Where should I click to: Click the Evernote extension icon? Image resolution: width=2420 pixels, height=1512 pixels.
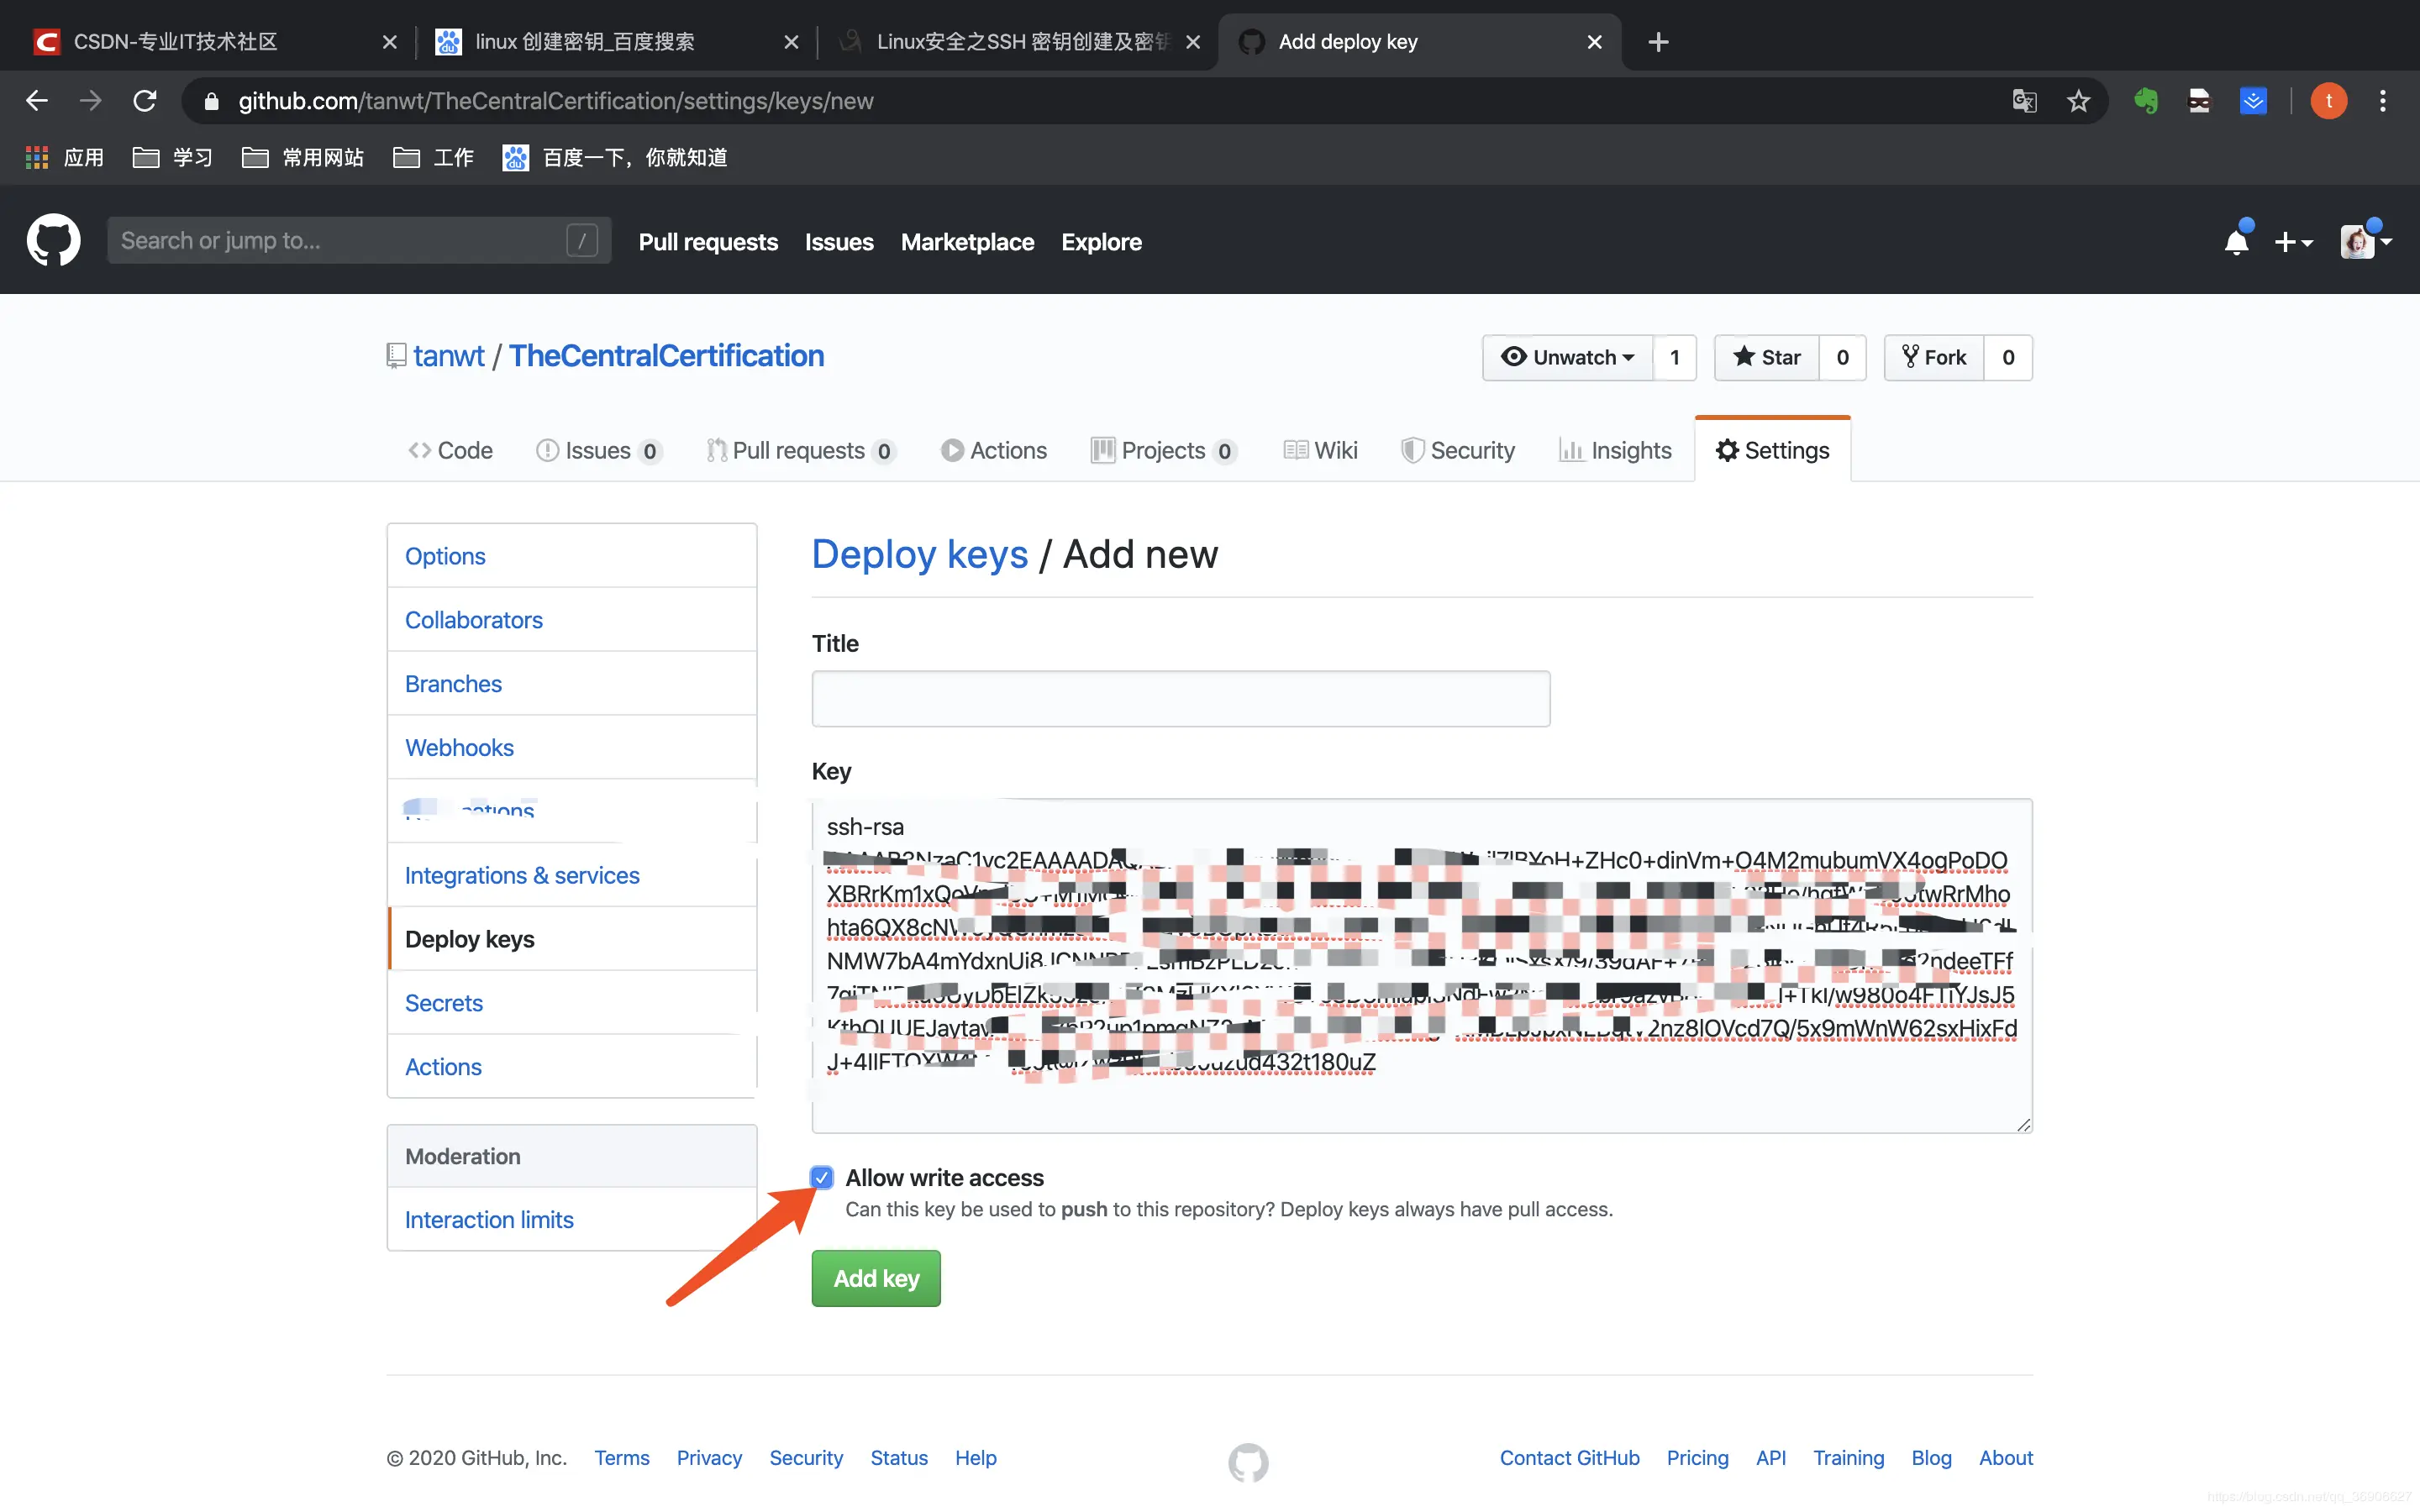click(2145, 101)
